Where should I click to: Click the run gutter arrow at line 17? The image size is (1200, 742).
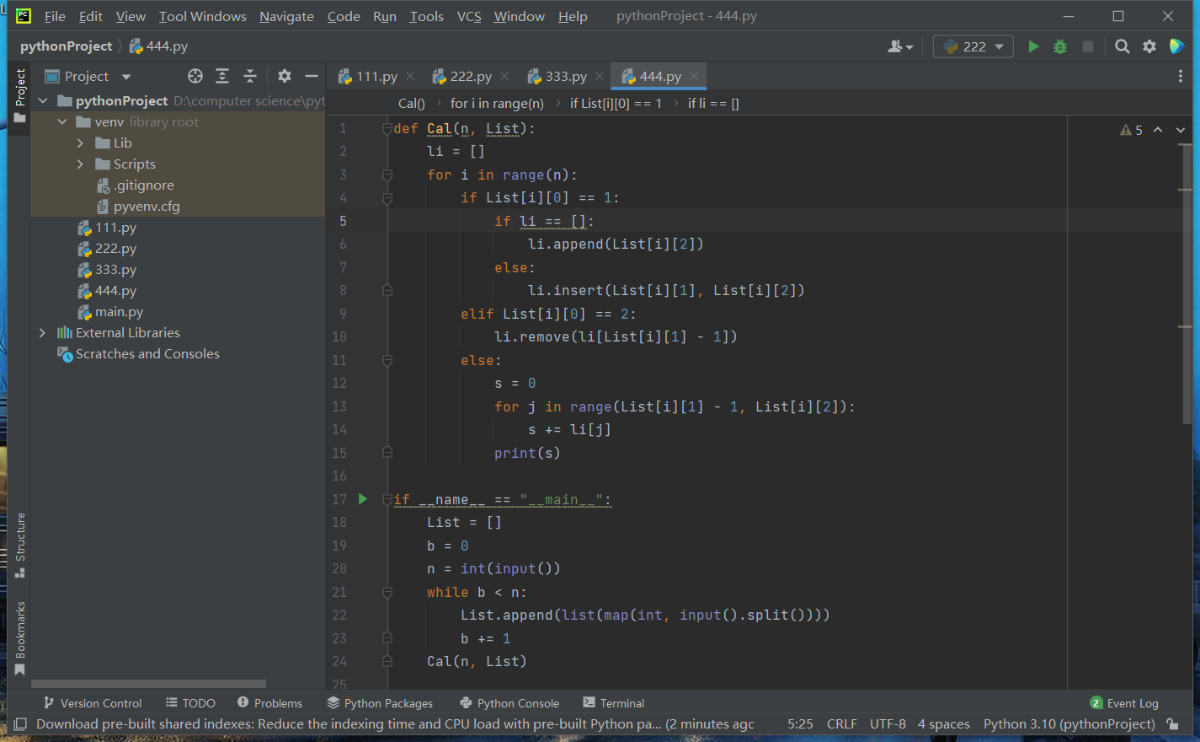363,499
